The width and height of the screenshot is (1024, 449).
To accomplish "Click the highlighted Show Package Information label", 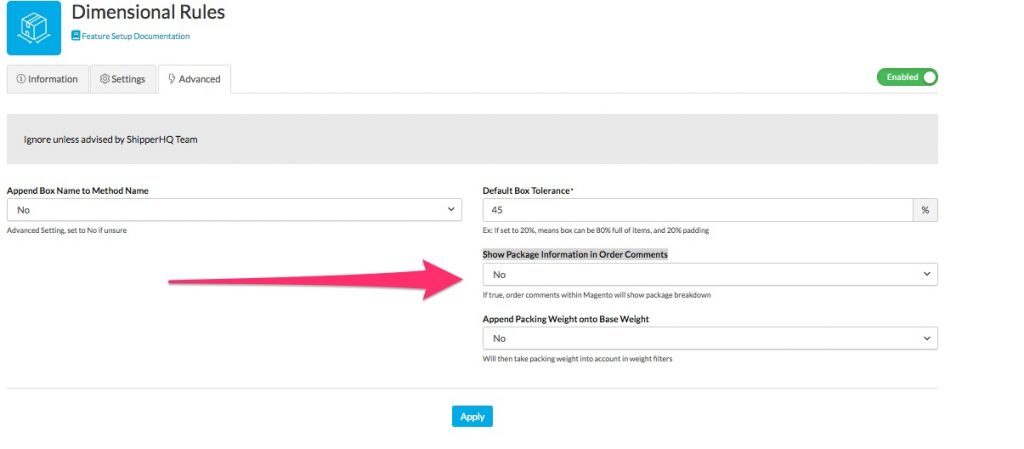I will pos(575,254).
